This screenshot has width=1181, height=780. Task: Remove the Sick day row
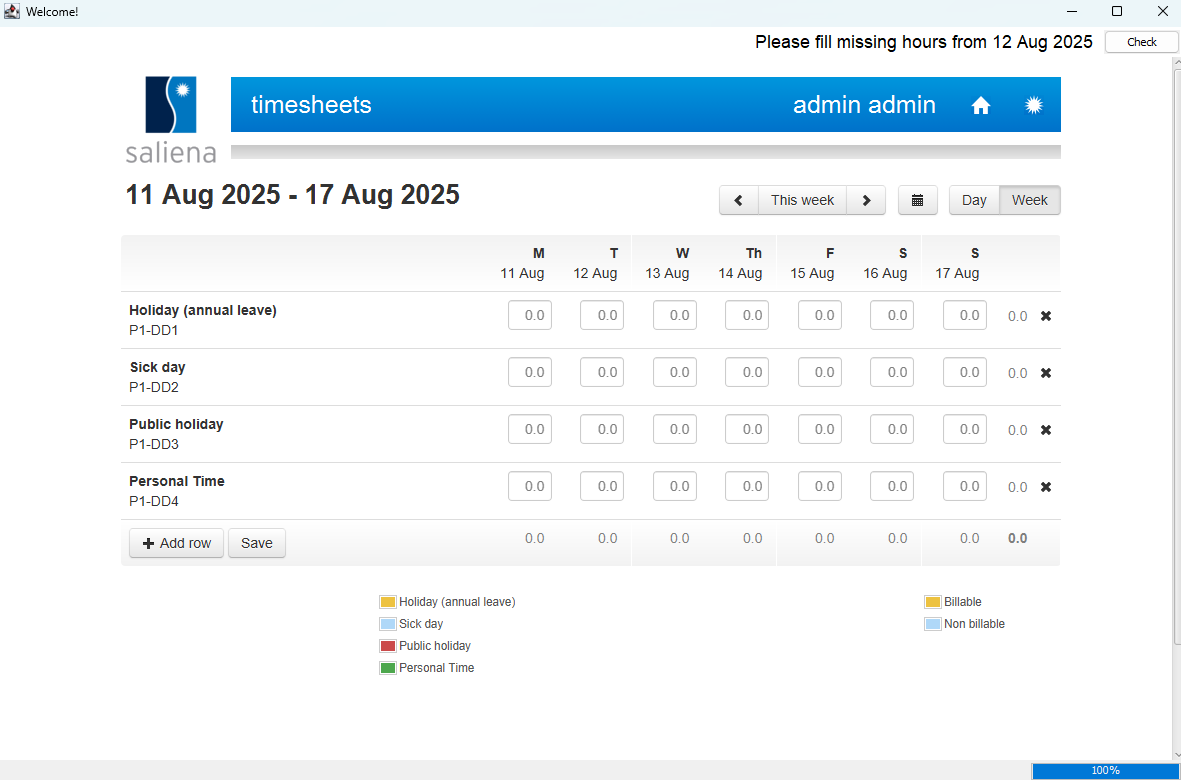click(1046, 373)
